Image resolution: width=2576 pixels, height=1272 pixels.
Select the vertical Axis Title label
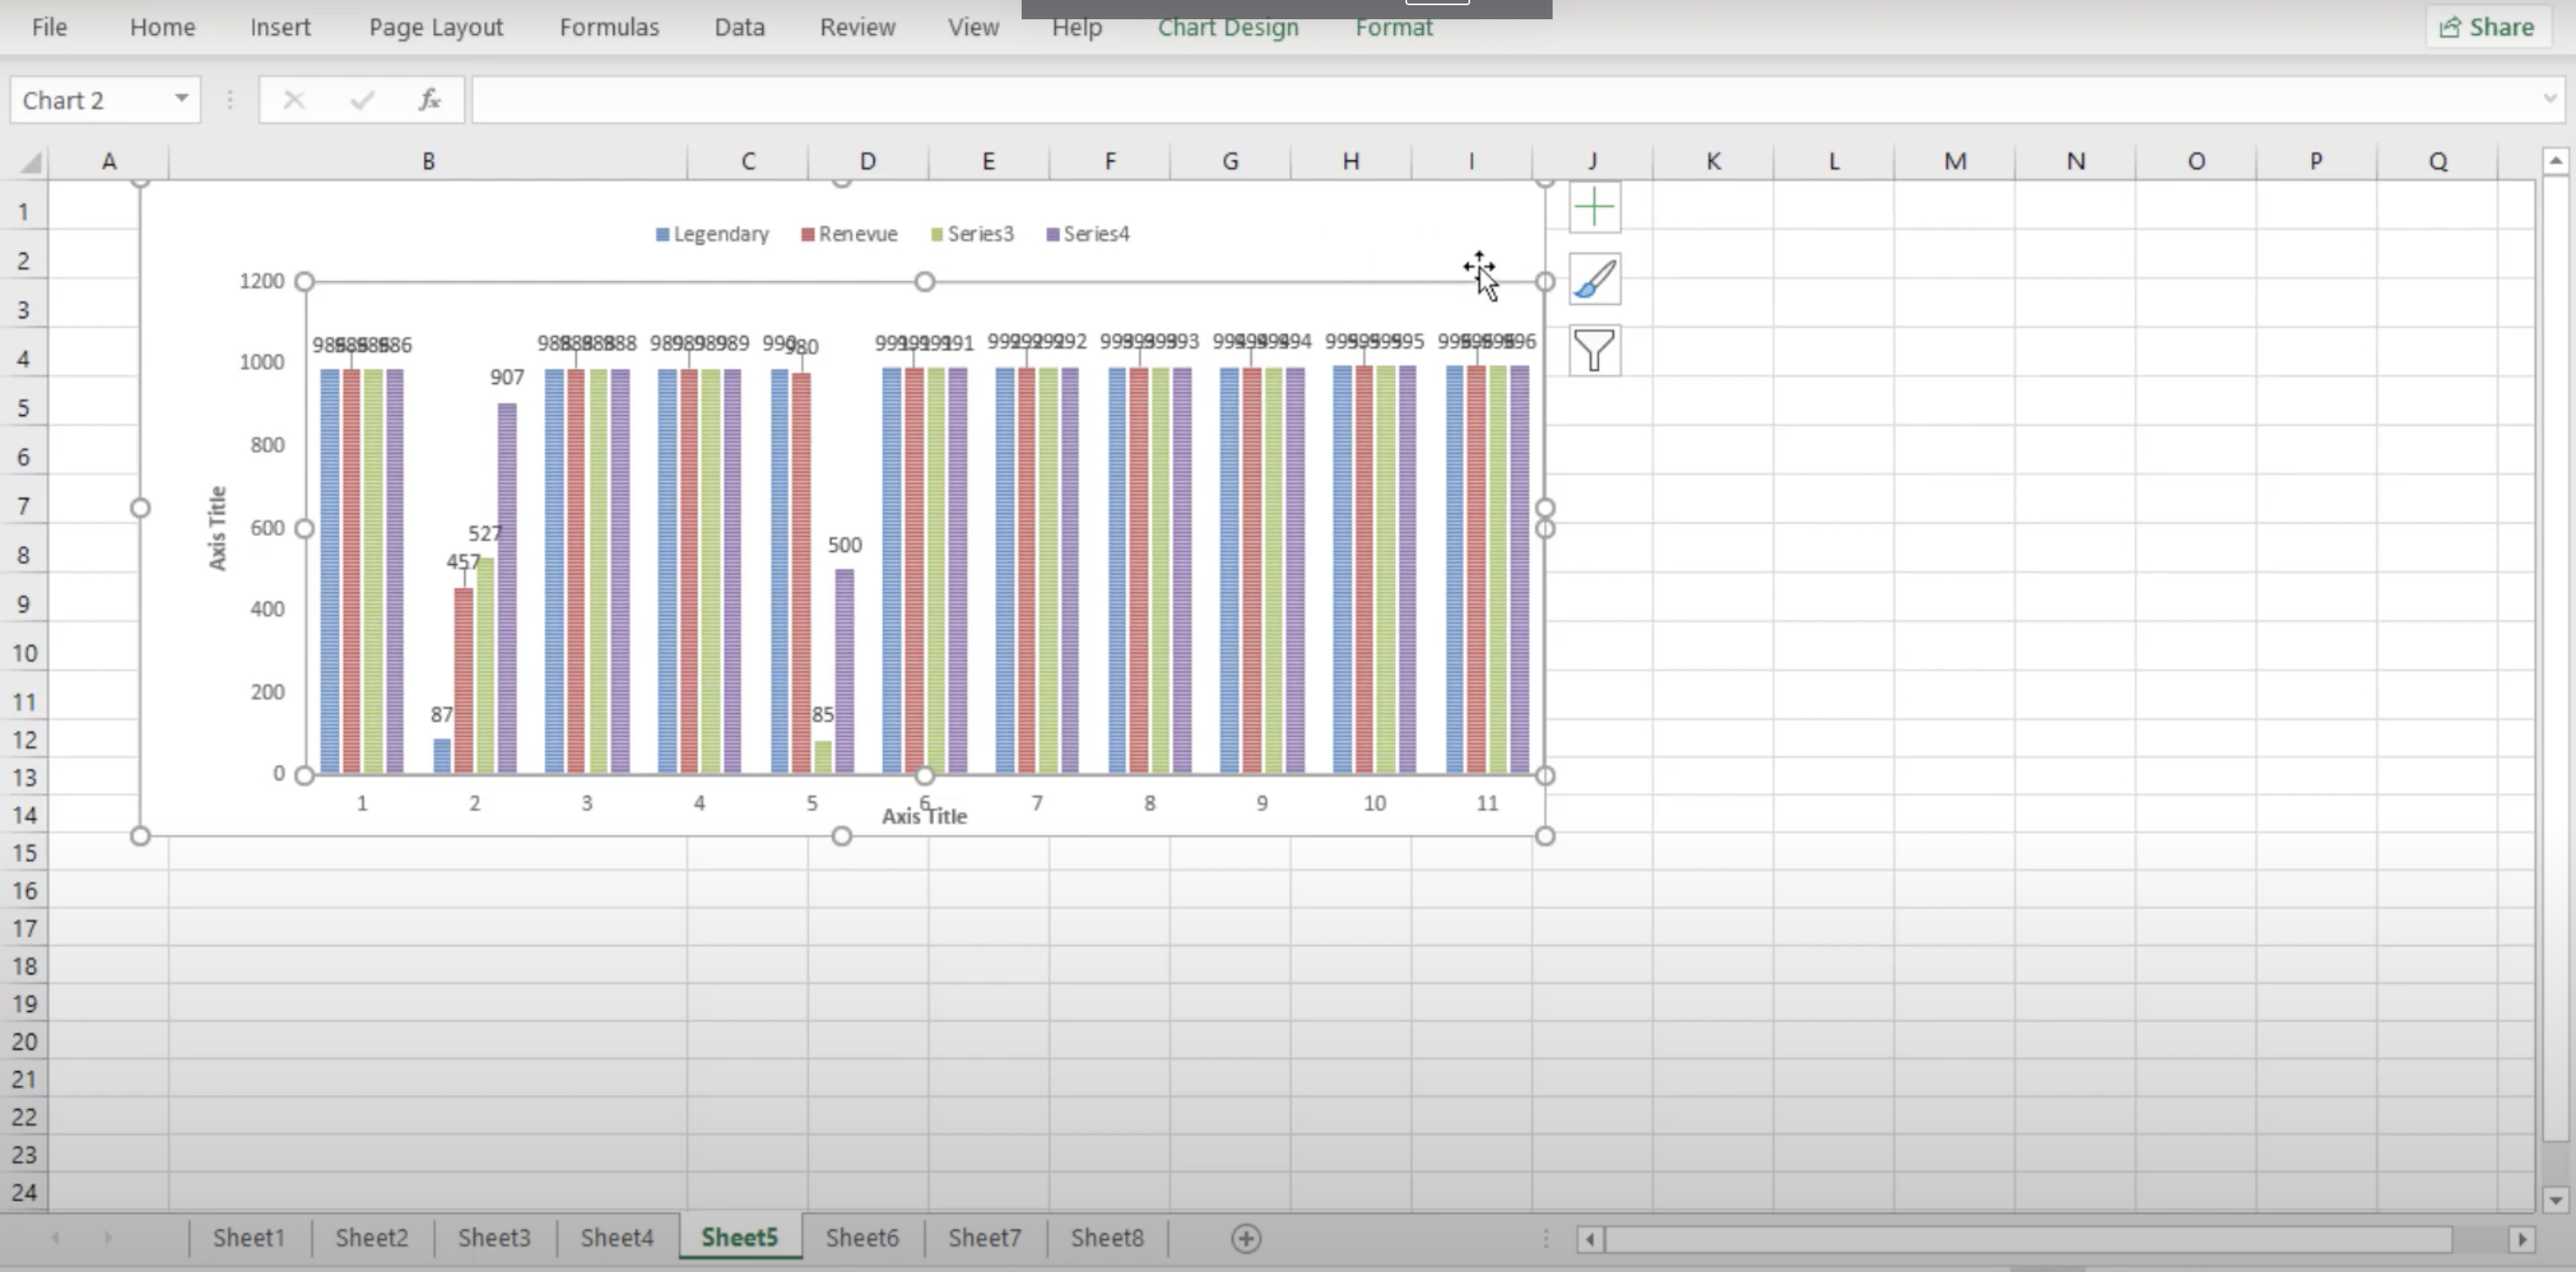point(217,528)
